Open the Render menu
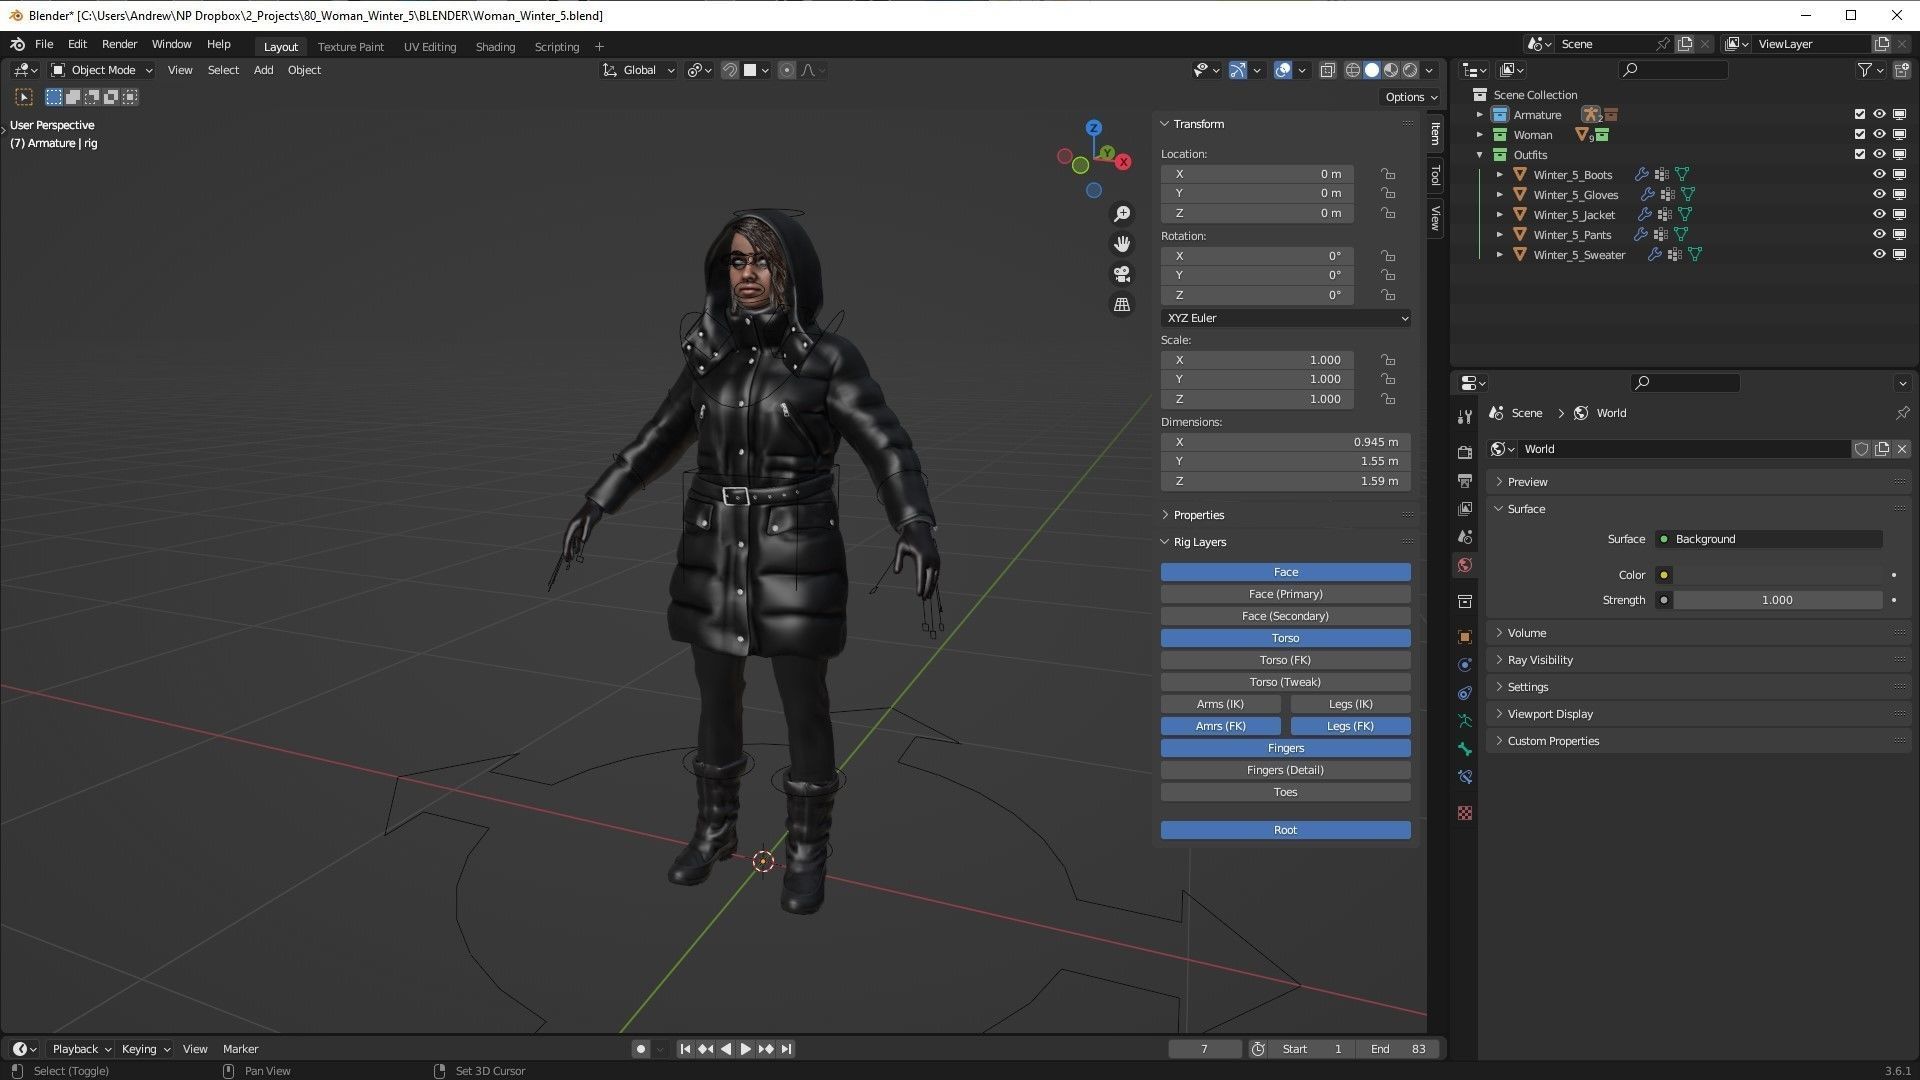This screenshot has height=1080, width=1920. [119, 44]
